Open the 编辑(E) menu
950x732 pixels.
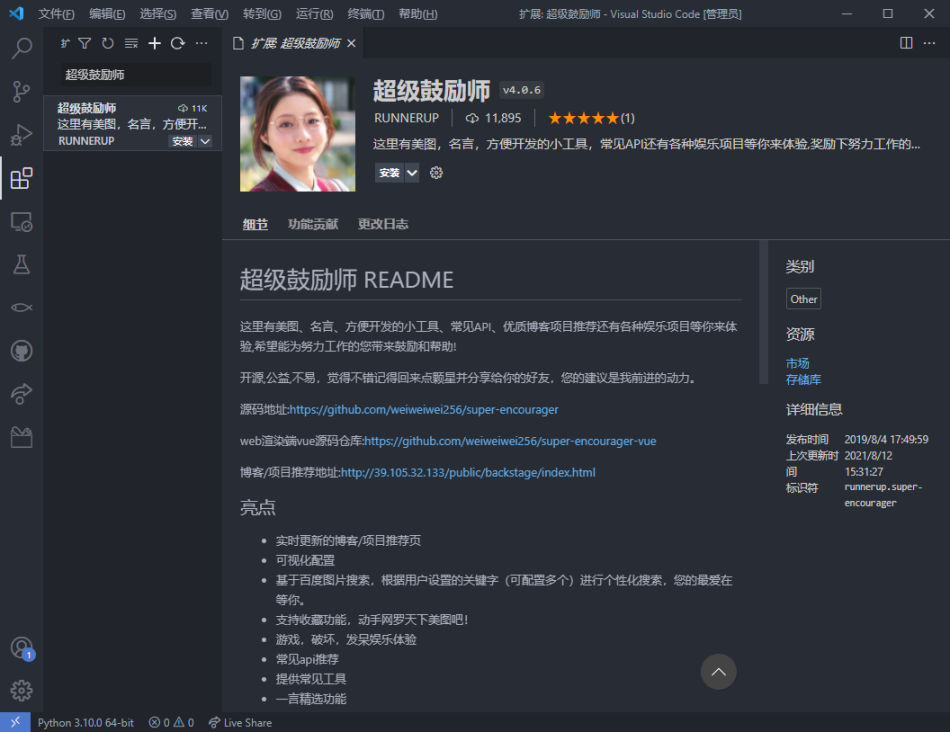[x=107, y=14]
